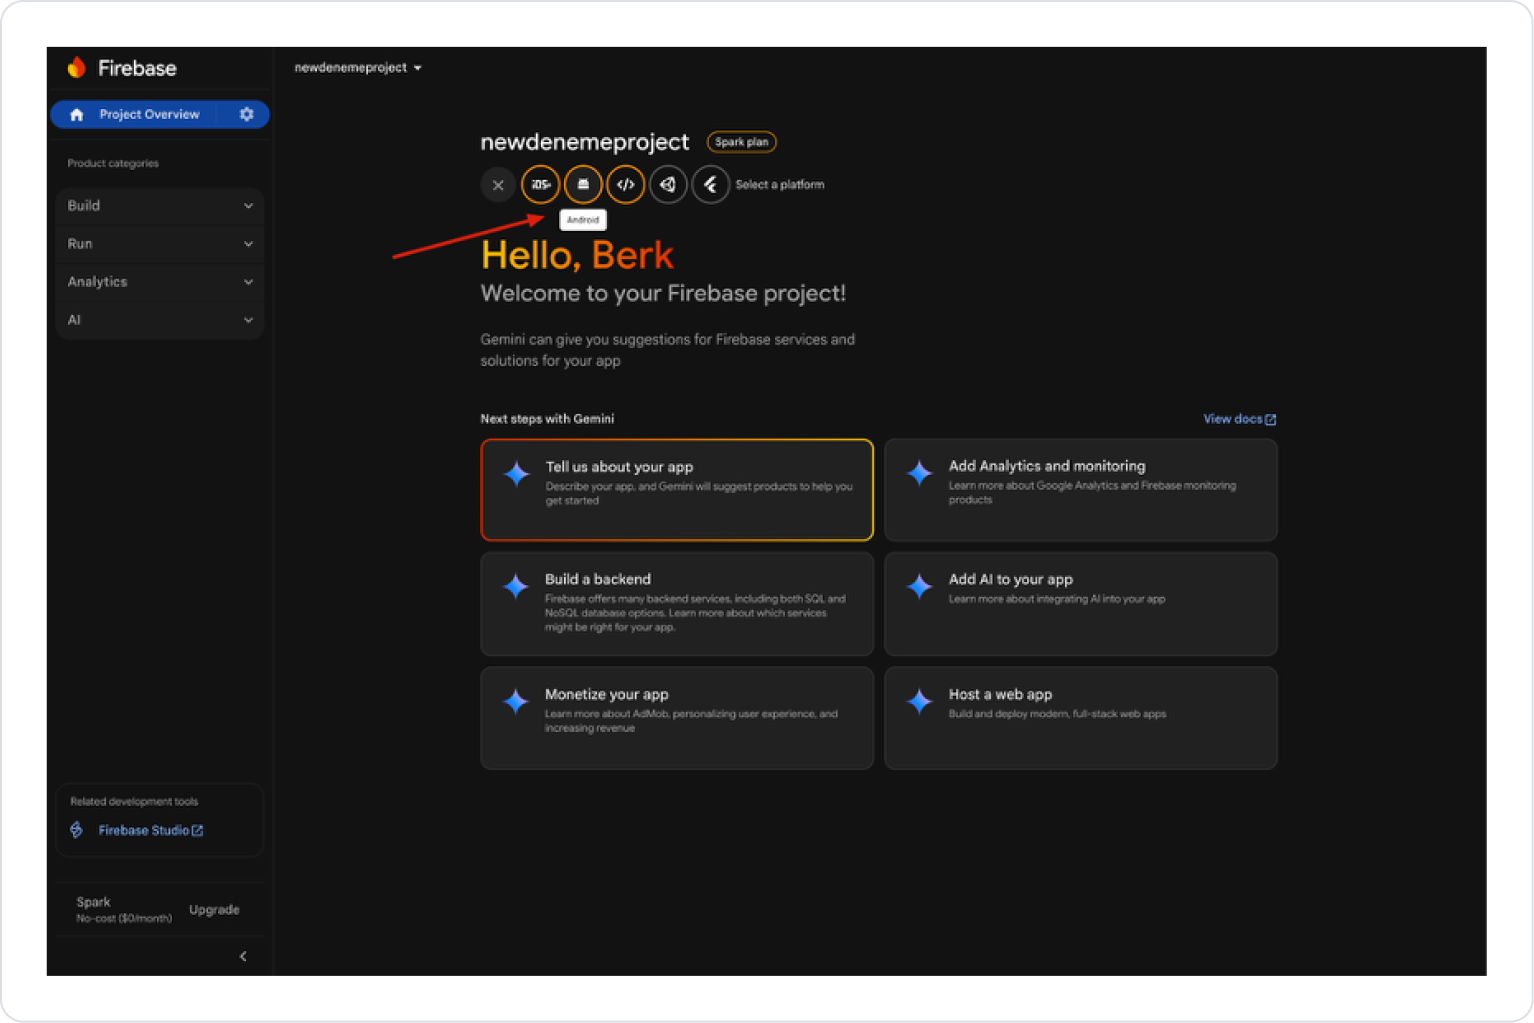Click sparkle icon on Tell us about your app

click(x=516, y=473)
